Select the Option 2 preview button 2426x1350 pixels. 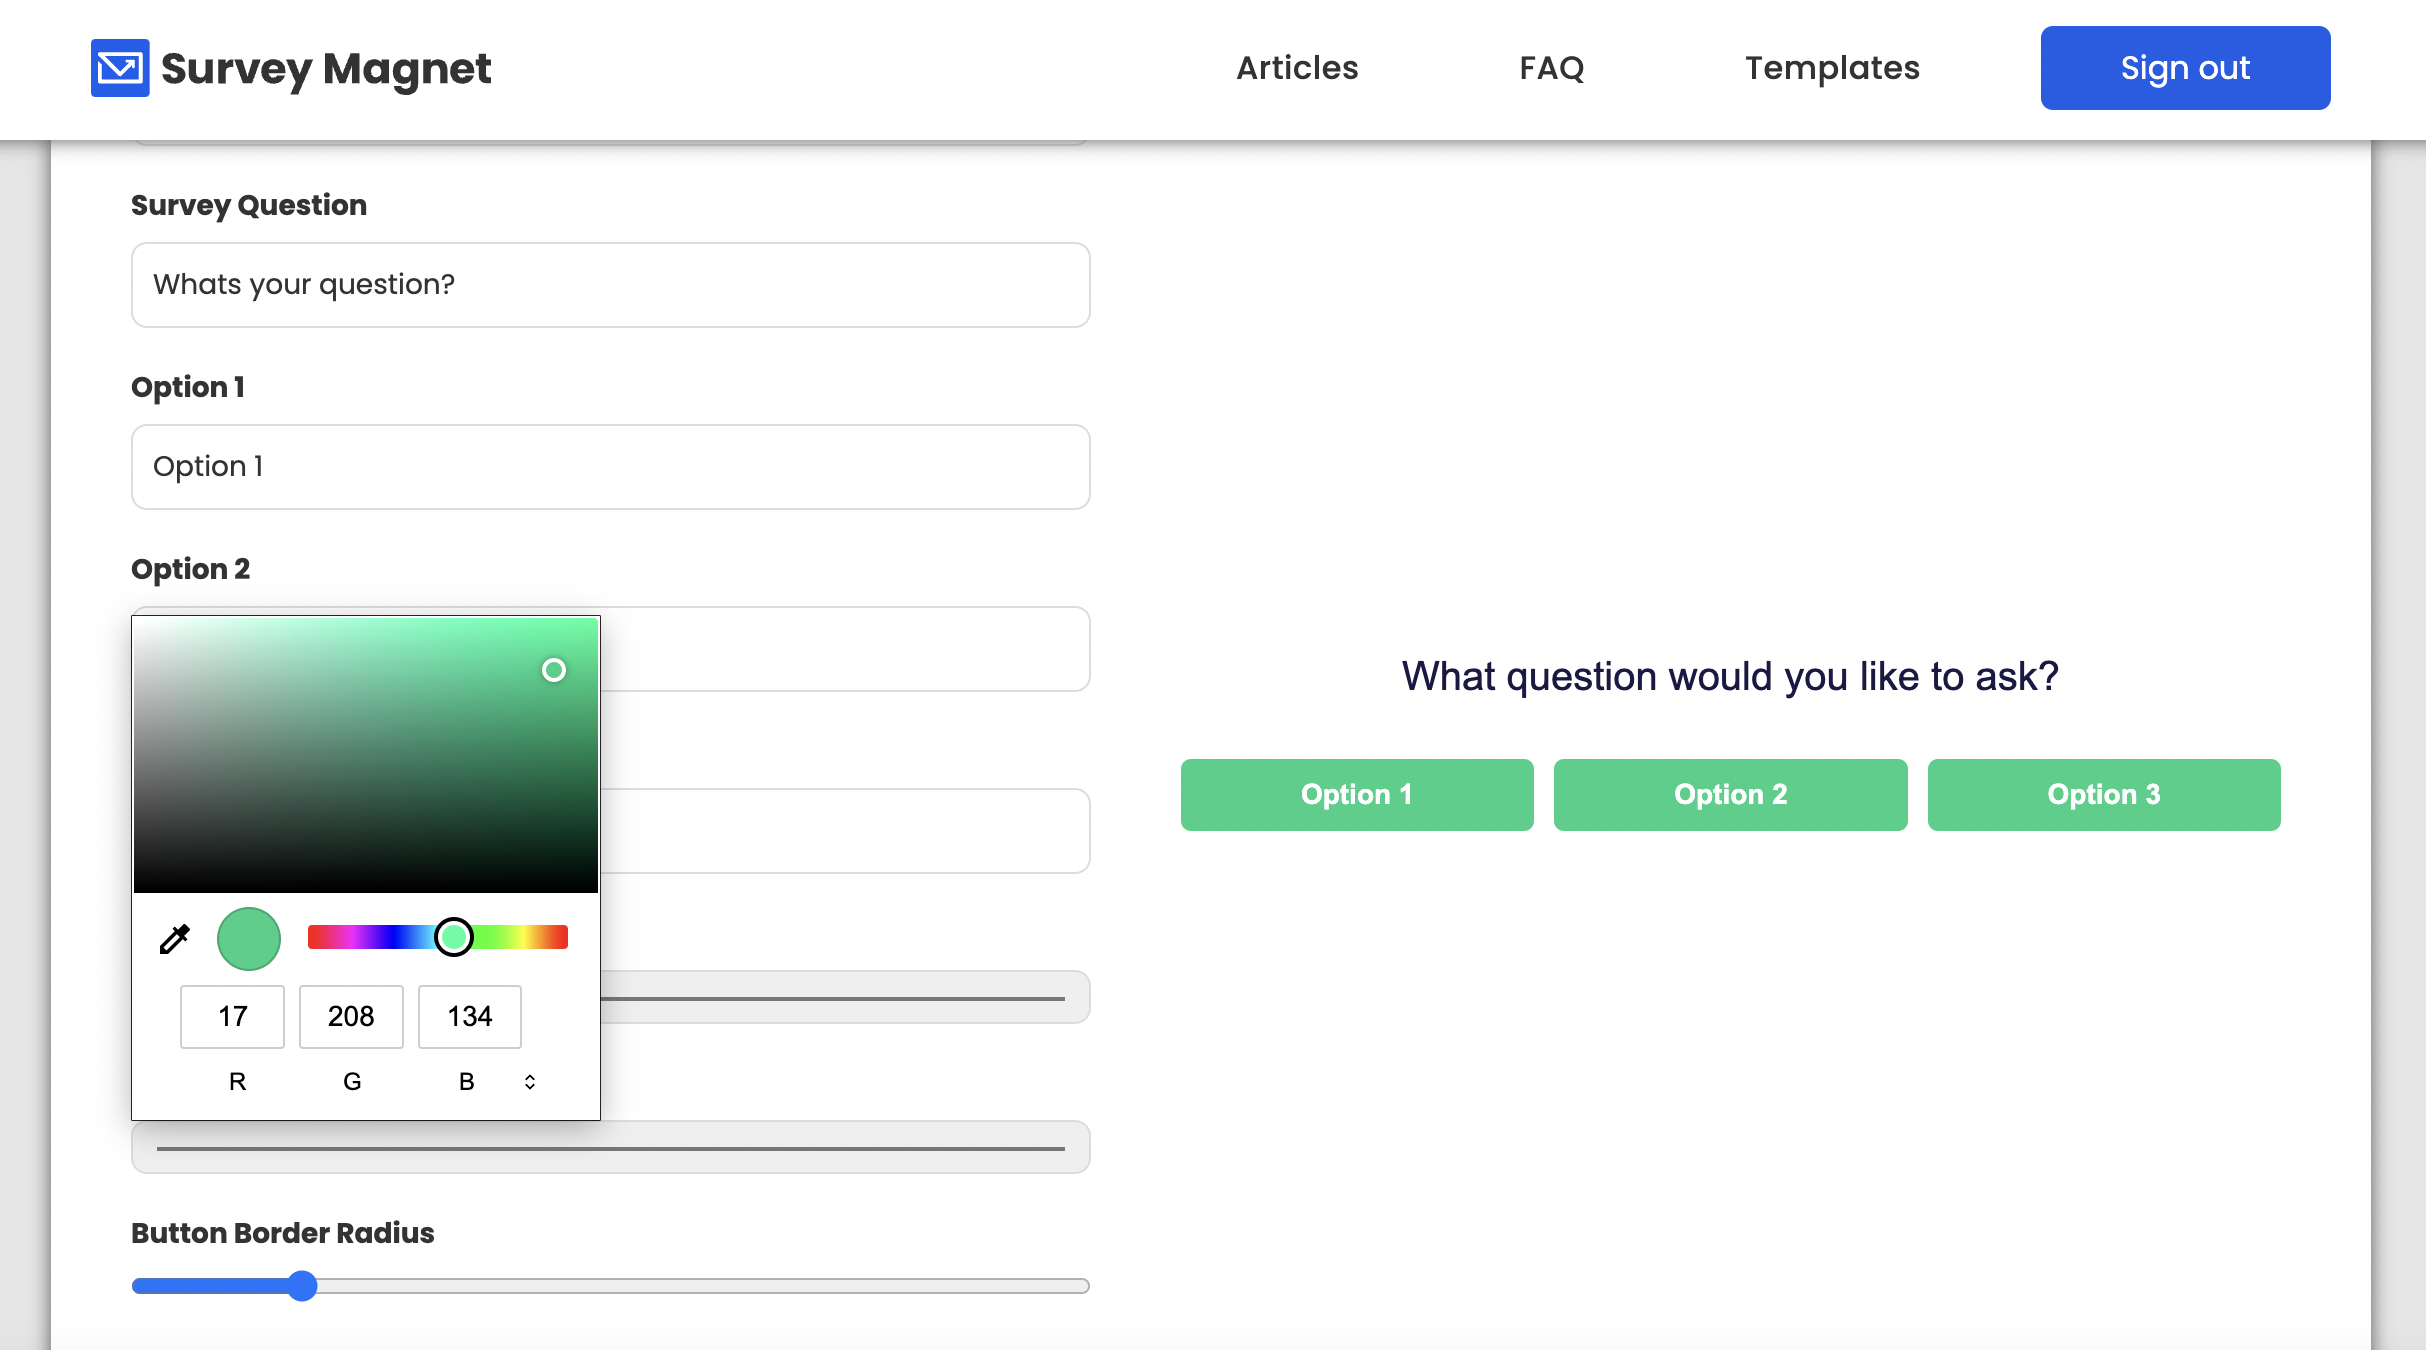point(1731,795)
